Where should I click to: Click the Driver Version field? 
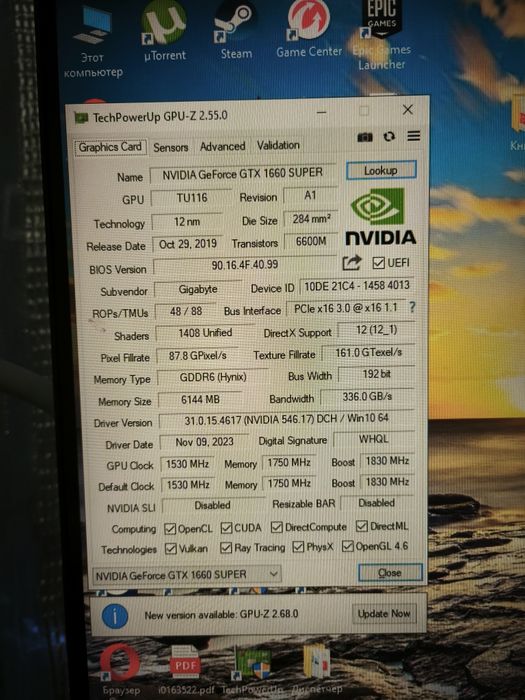pyautogui.click(x=287, y=420)
